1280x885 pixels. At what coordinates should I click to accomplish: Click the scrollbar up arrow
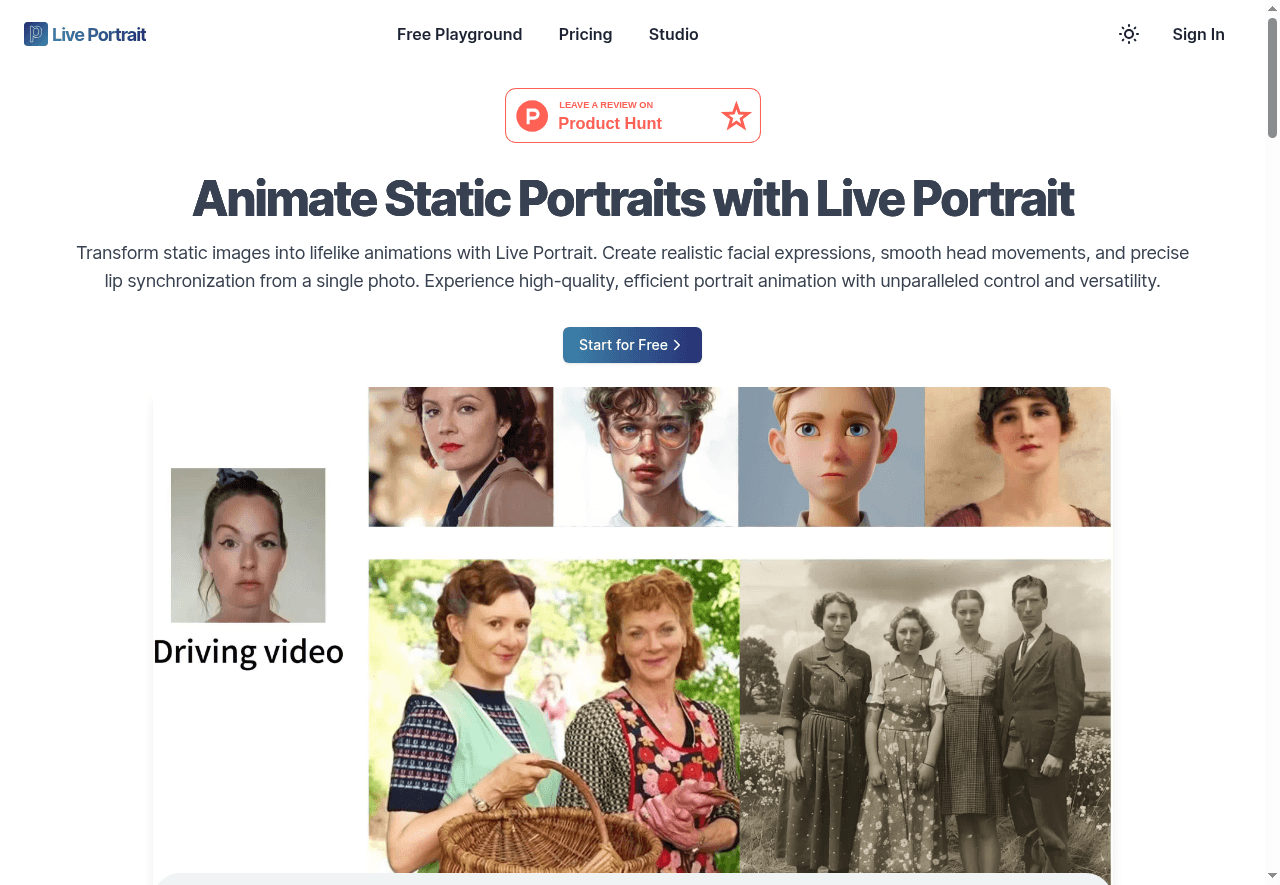tap(1272, 7)
